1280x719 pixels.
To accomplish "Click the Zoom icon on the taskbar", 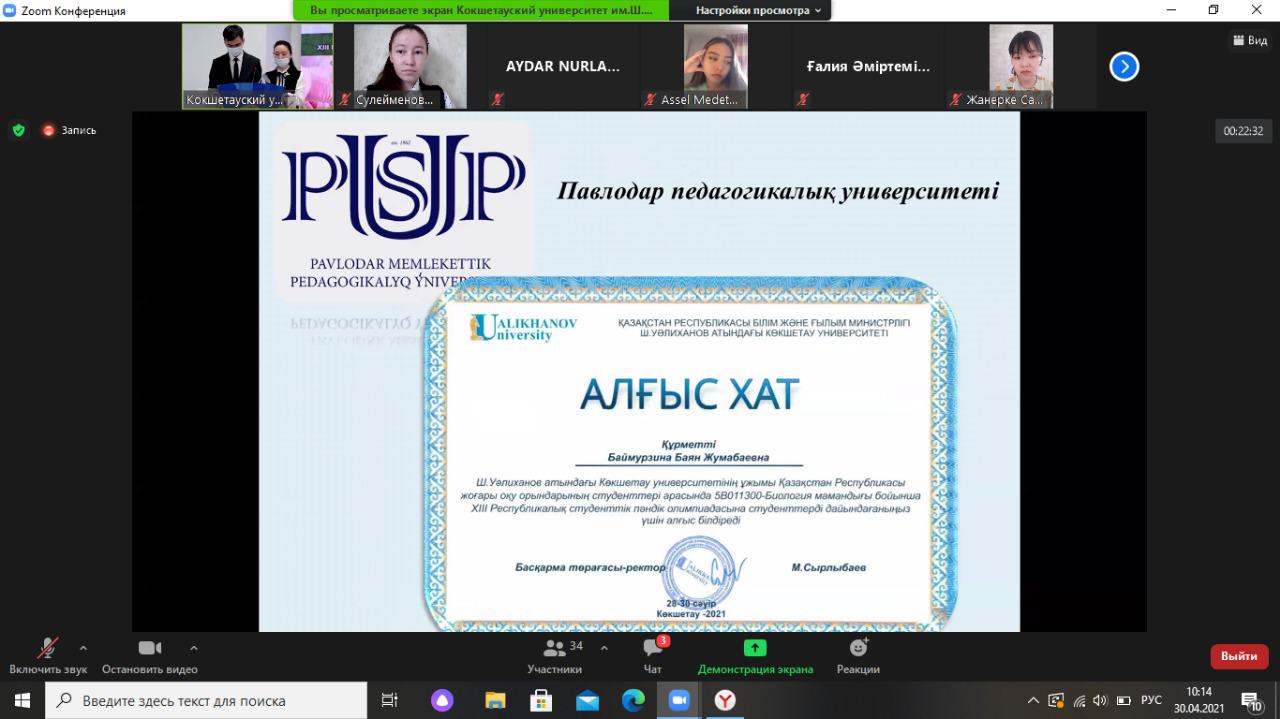I will point(679,700).
